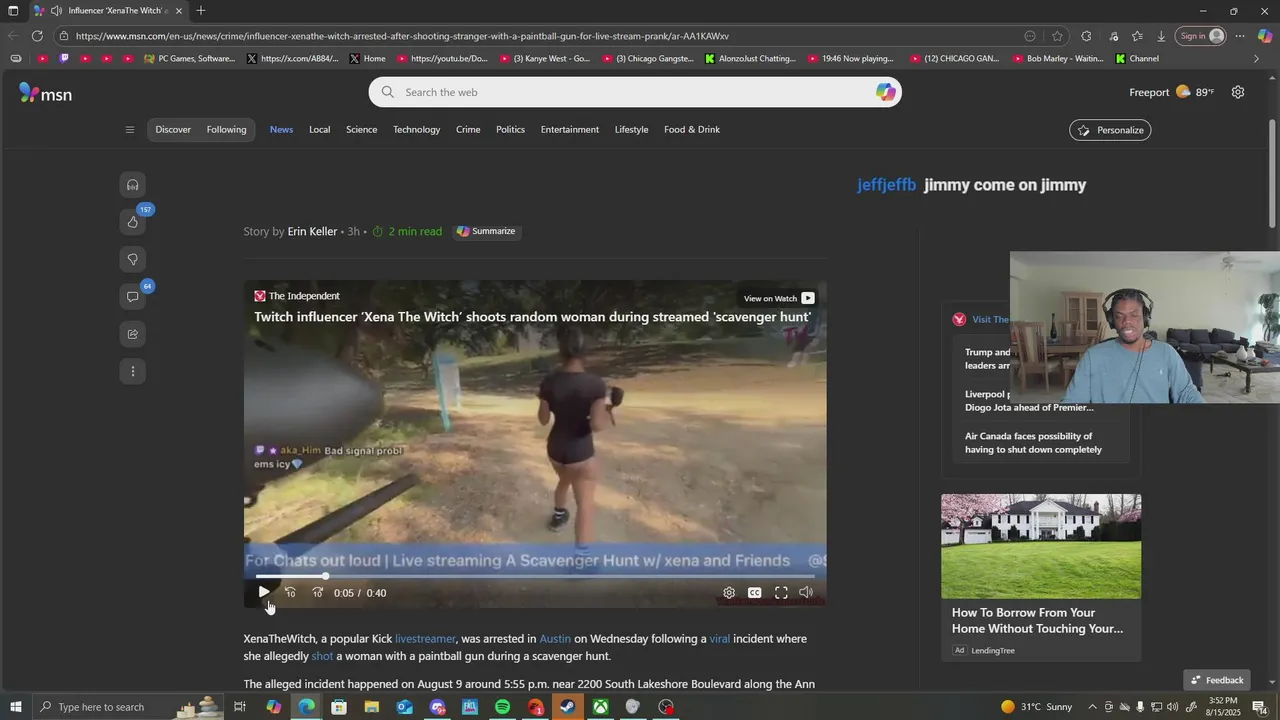Viewport: 1280px width, 720px height.
Task: Open Copilot from the search bar
Action: point(886,92)
